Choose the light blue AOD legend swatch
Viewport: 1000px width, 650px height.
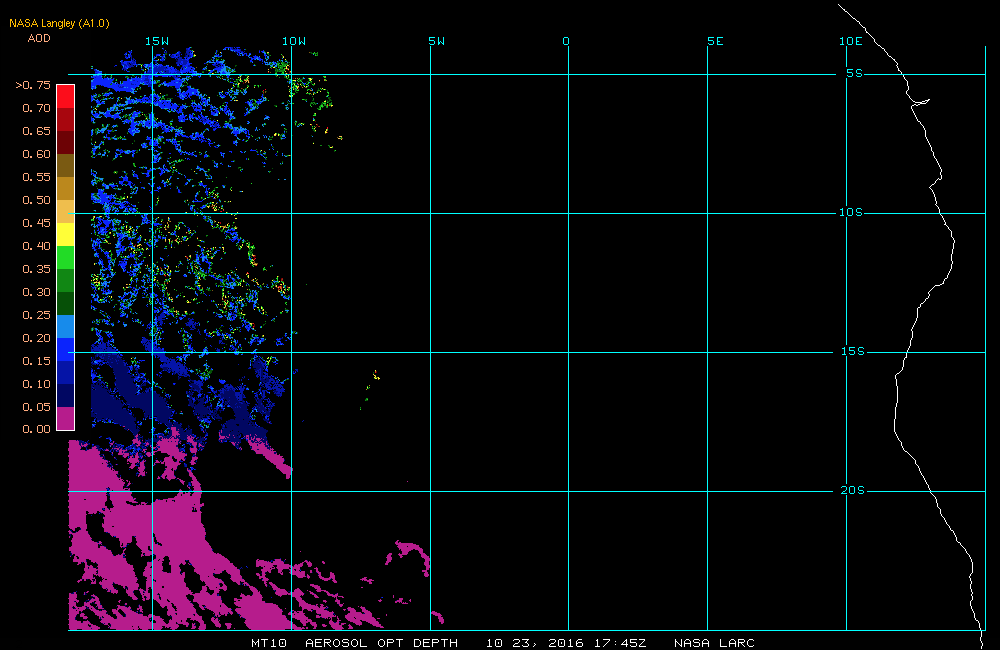[x=65, y=326]
